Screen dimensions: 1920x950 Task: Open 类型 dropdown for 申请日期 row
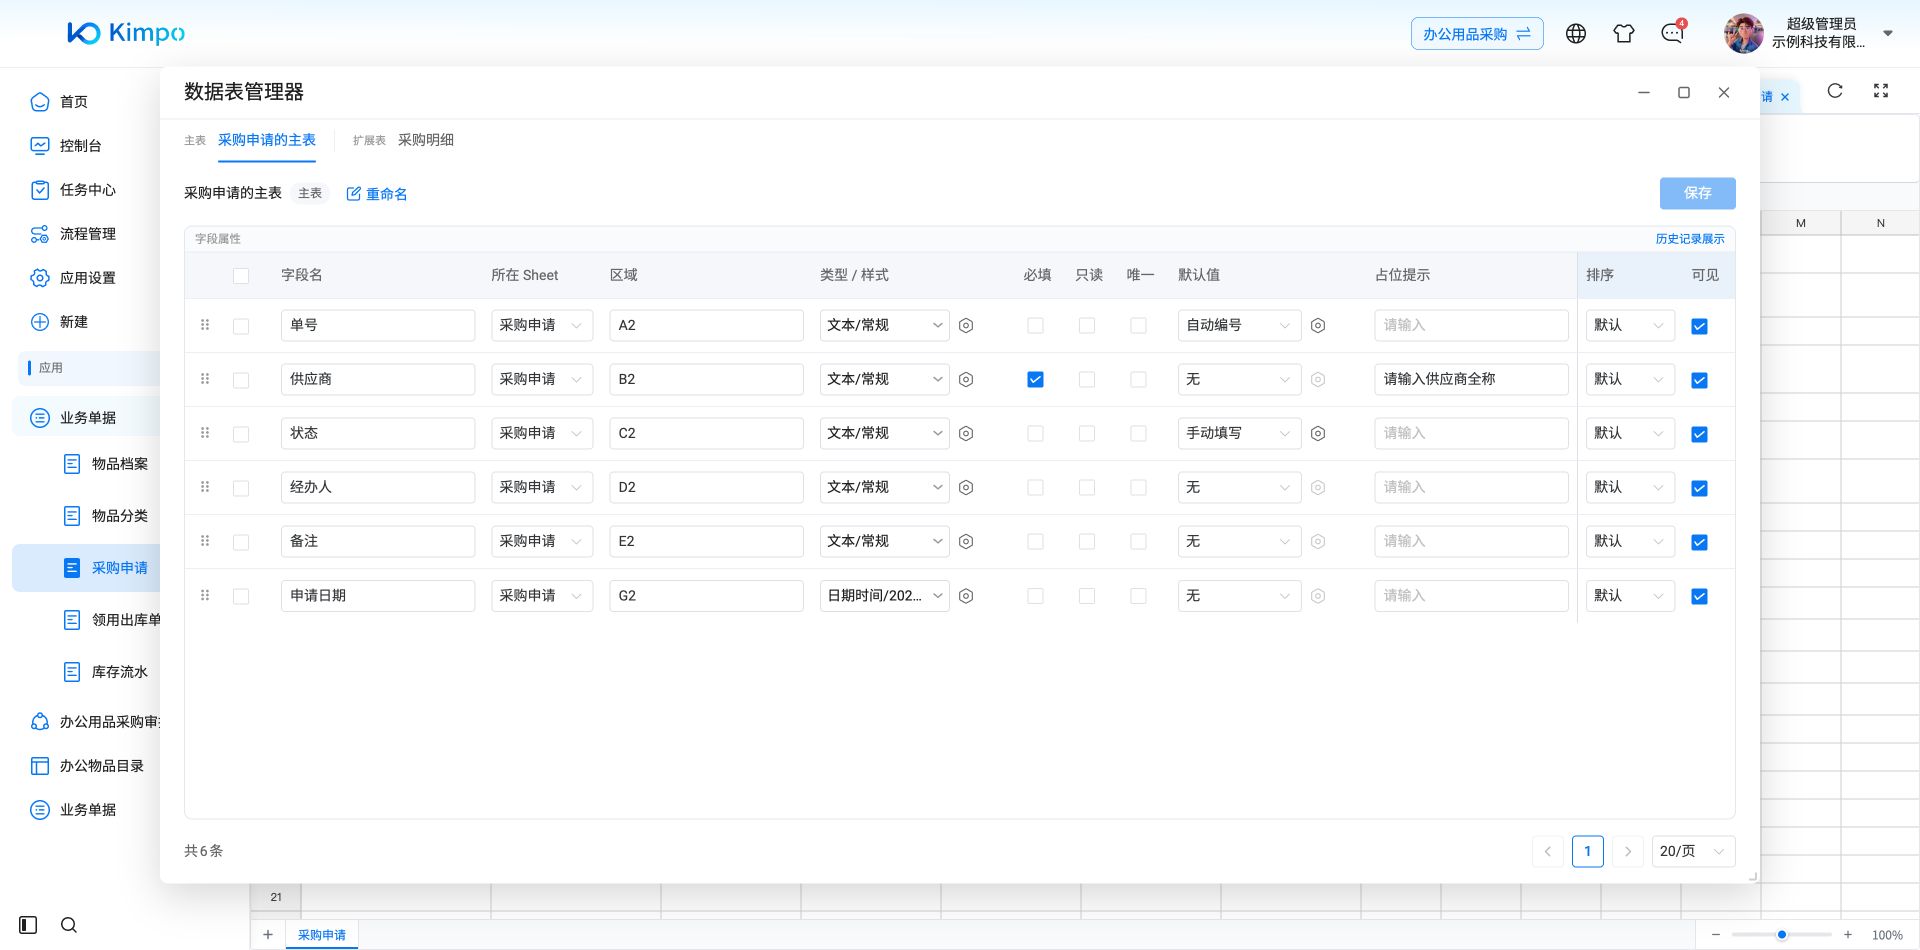(884, 596)
